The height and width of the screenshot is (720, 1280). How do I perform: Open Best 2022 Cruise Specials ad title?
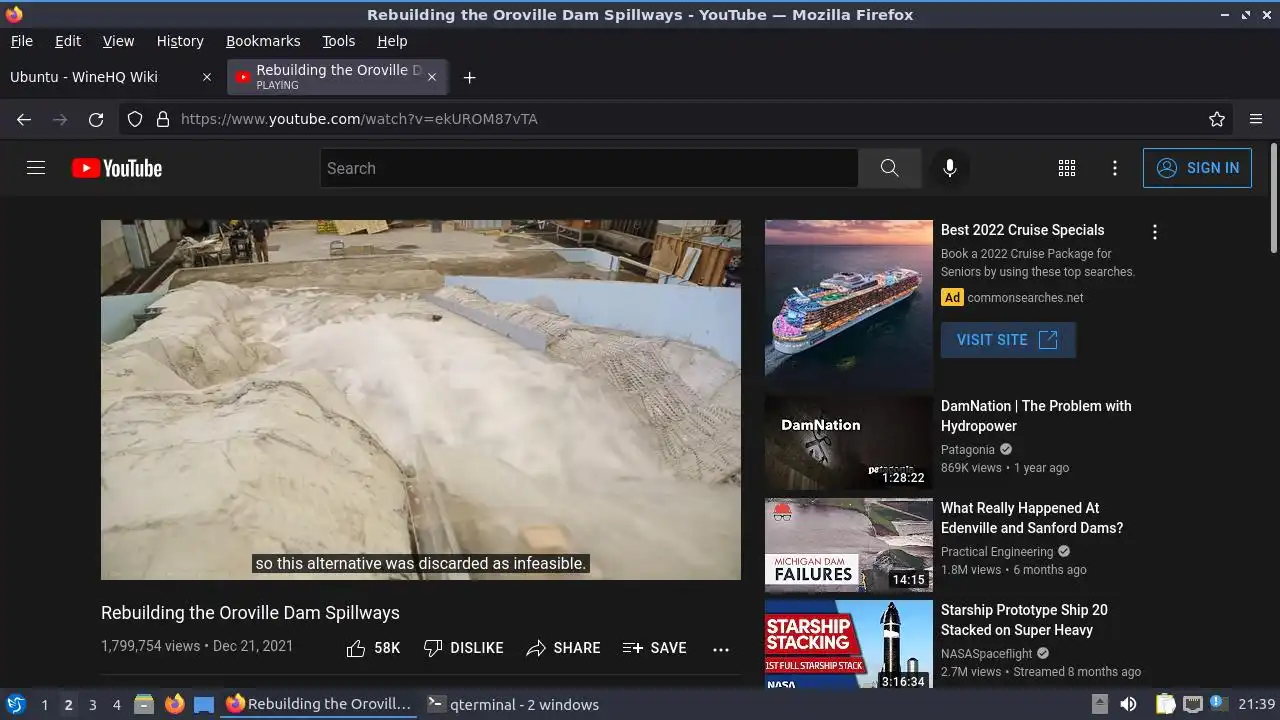tap(1022, 230)
